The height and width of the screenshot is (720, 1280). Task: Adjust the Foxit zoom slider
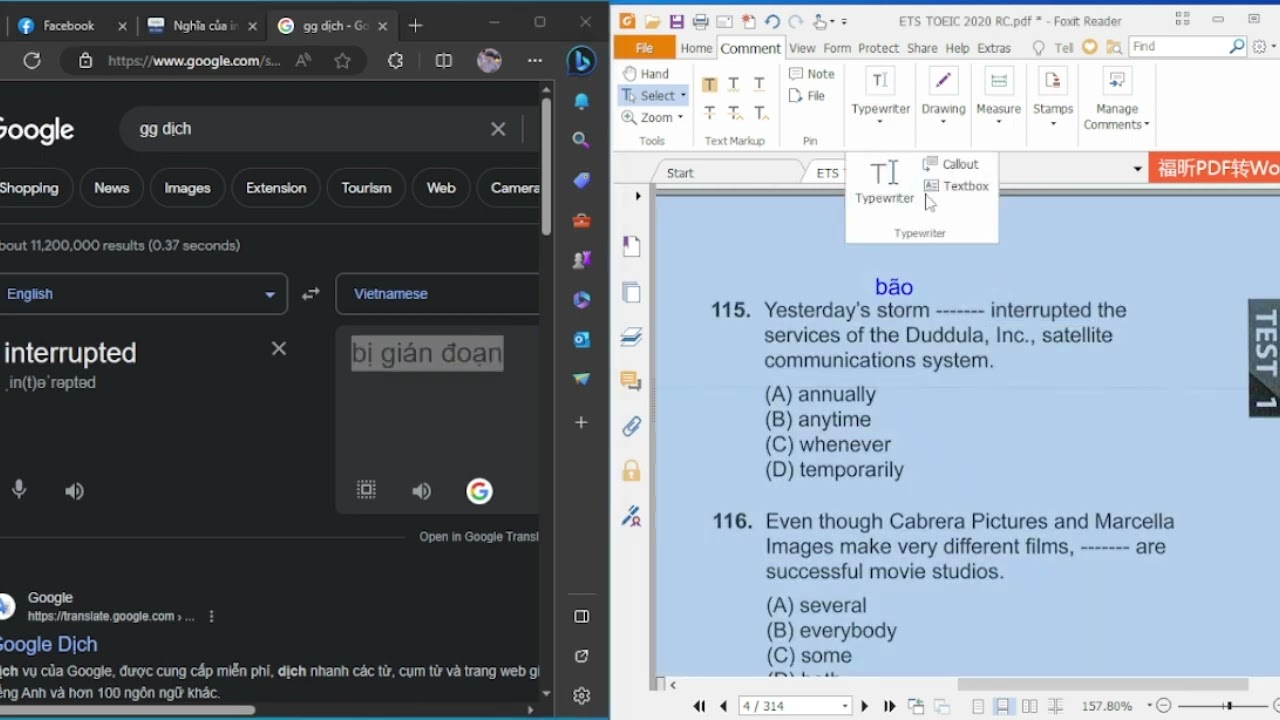(1227, 706)
